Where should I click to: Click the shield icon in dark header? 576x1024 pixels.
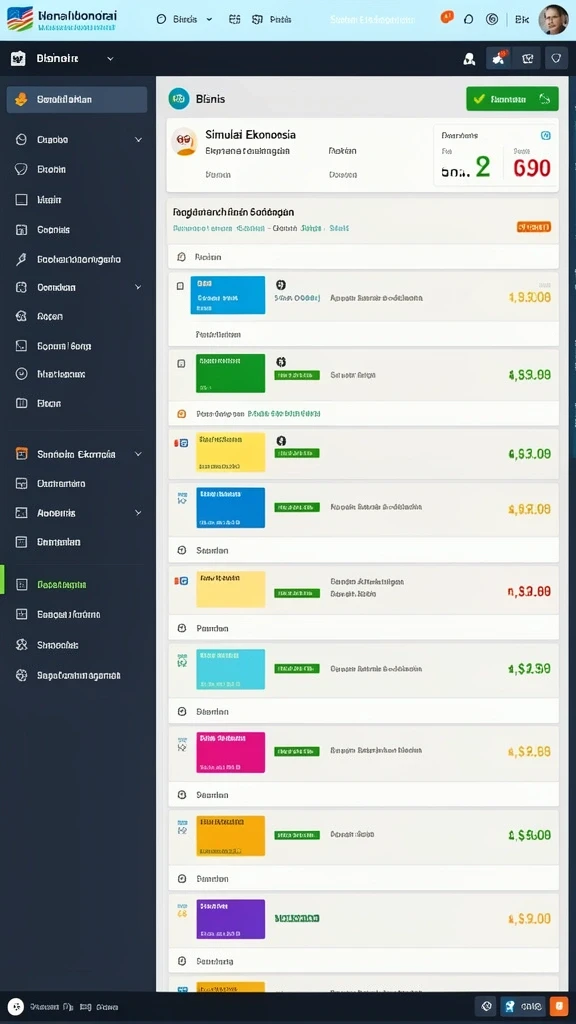tap(556, 59)
